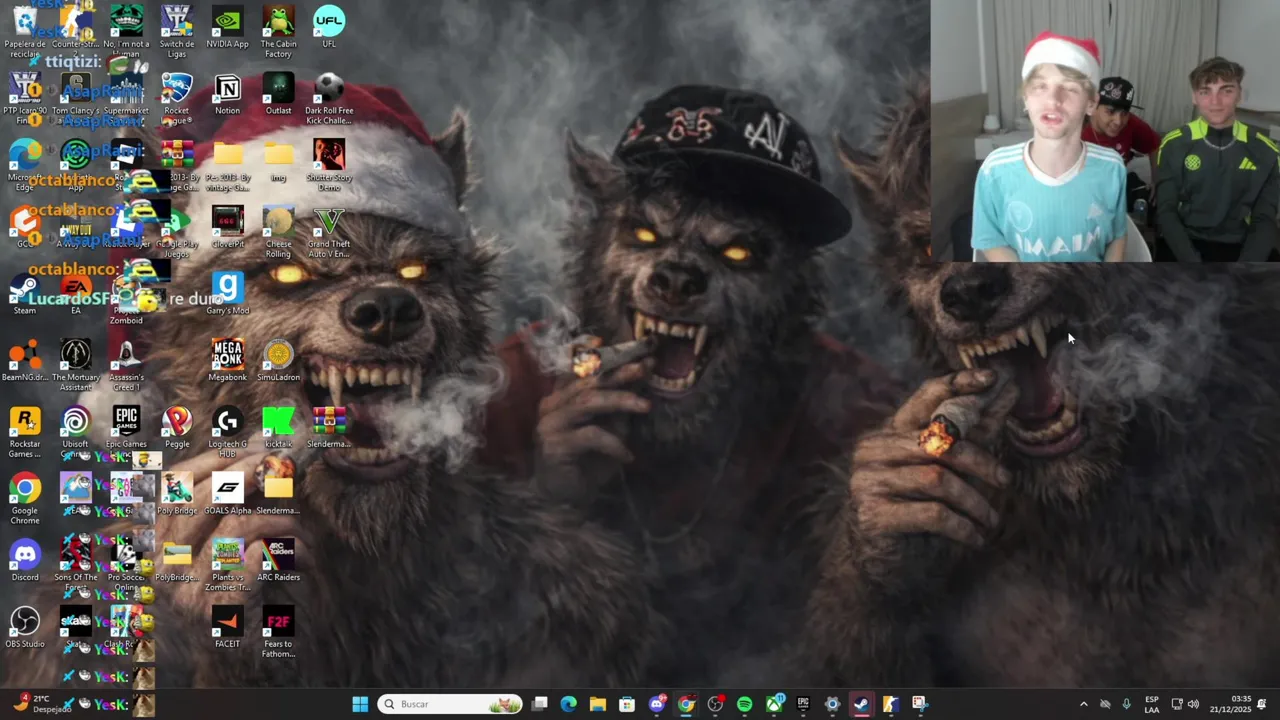The height and width of the screenshot is (720, 1280).
Task: Open the SimuLadron desktop shortcut
Action: coord(278,360)
